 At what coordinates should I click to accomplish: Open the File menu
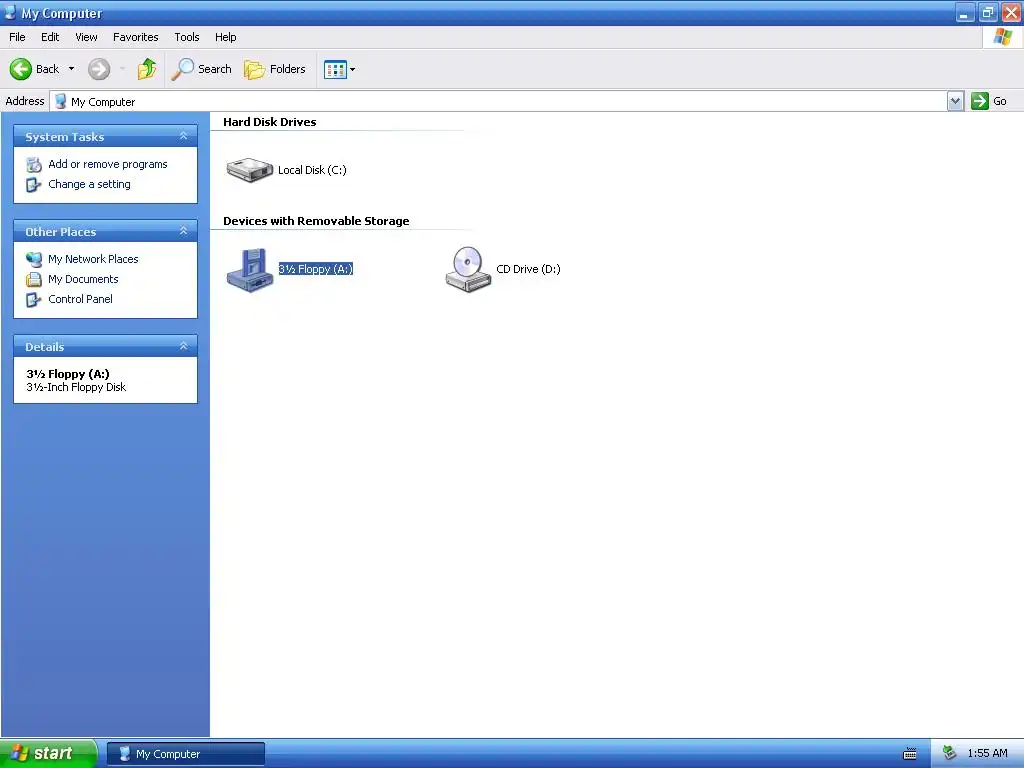[x=17, y=37]
